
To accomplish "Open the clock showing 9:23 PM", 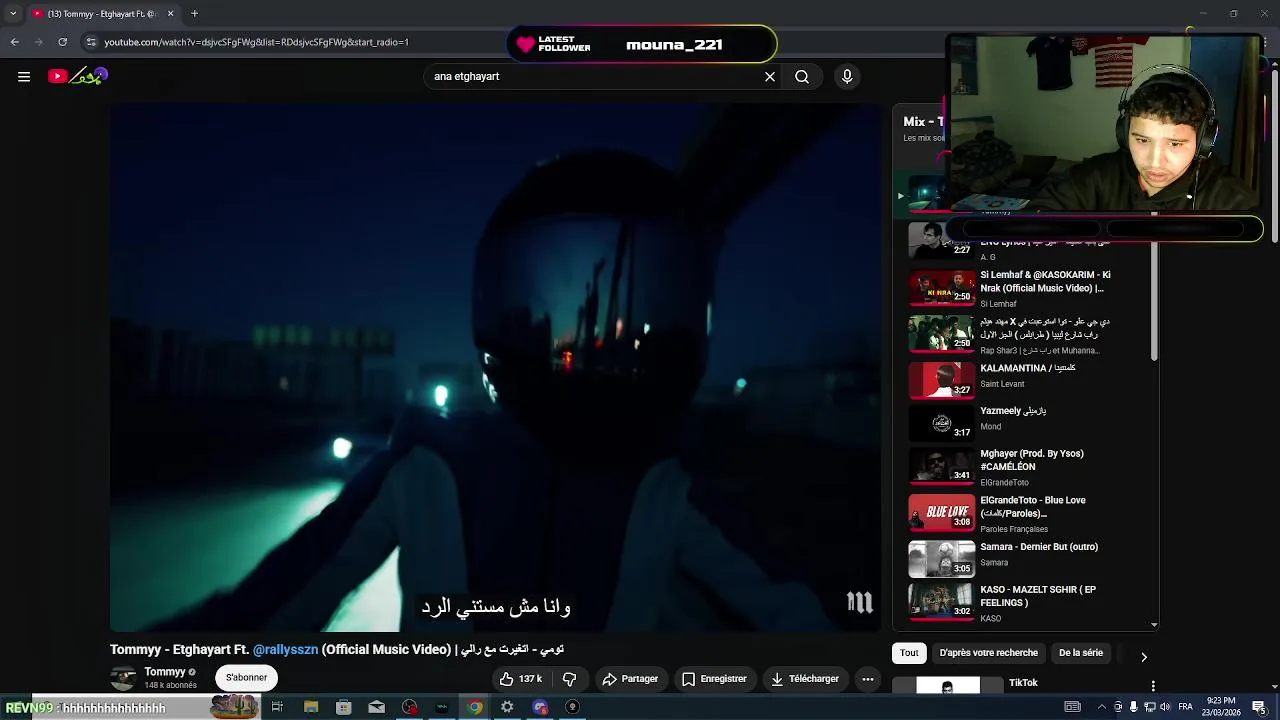I will (x=1221, y=707).
